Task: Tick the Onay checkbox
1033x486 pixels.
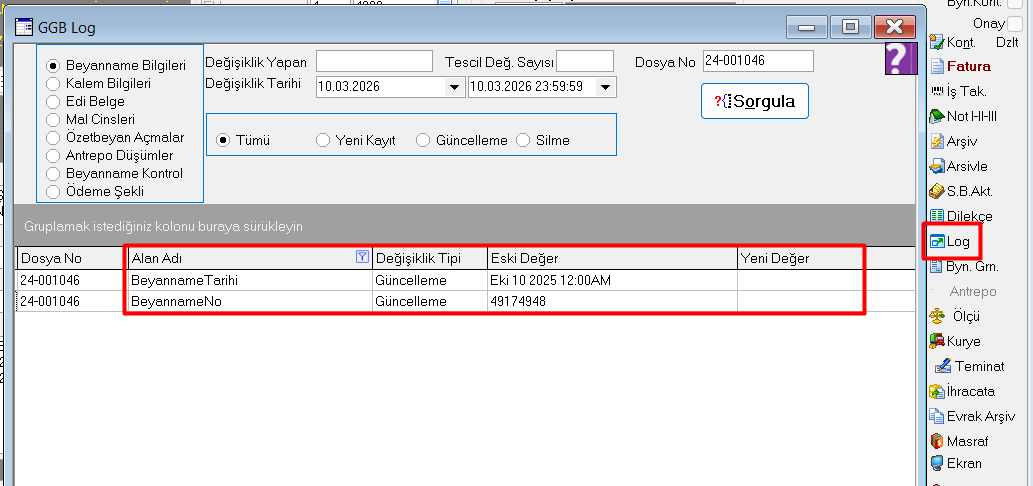Action: pyautogui.click(x=1015, y=23)
